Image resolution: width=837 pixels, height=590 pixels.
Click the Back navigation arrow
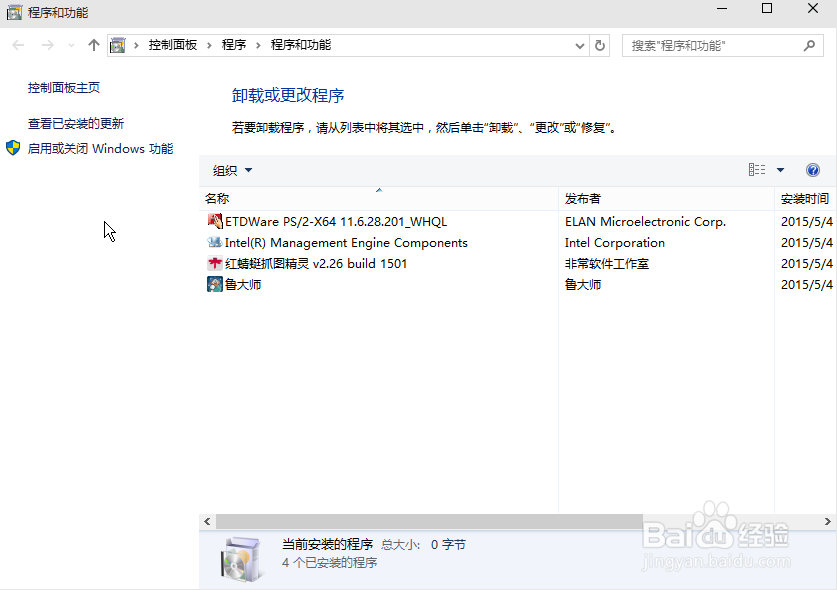coord(18,45)
